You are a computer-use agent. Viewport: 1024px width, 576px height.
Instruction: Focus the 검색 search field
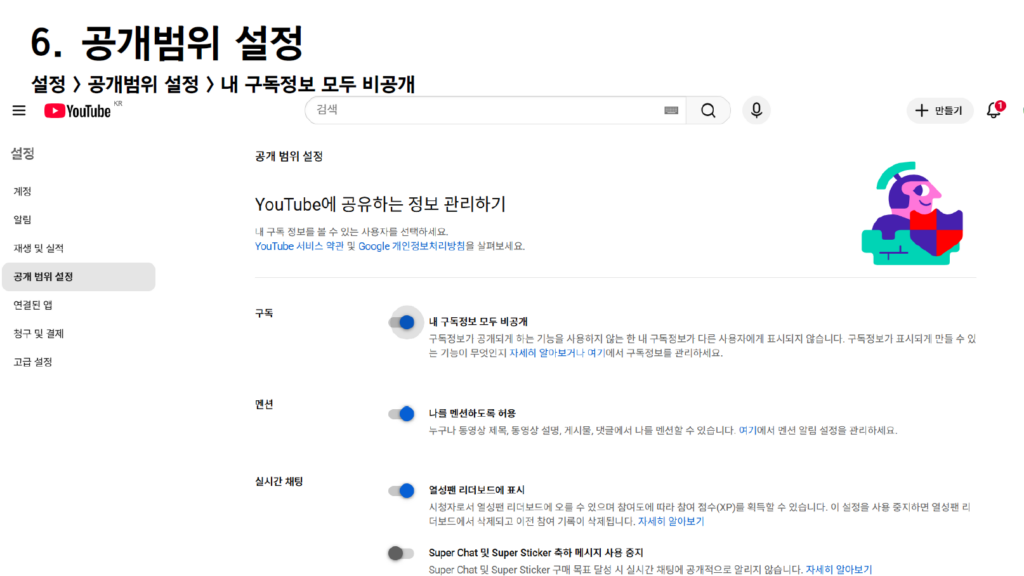pyautogui.click(x=495, y=110)
